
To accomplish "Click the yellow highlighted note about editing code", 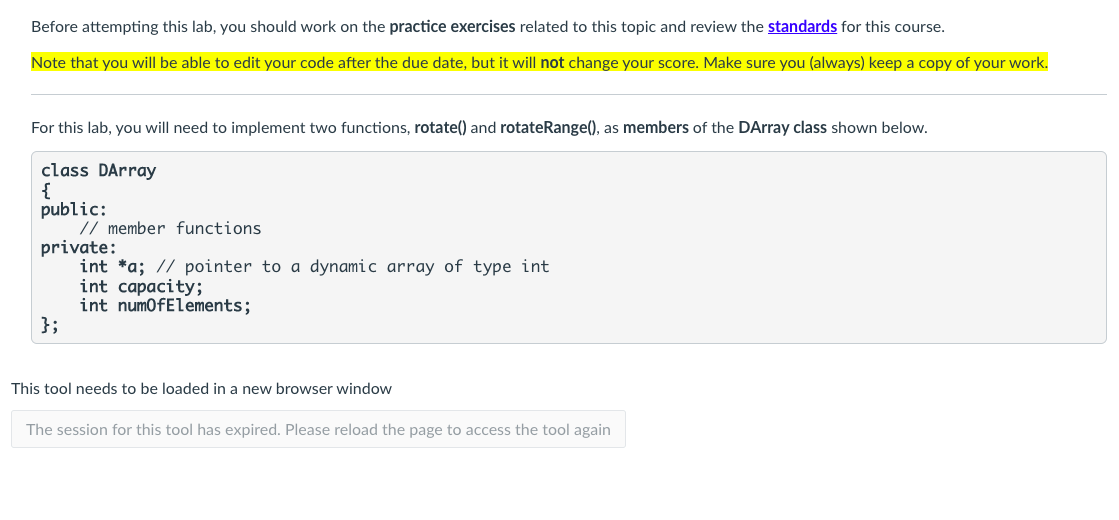I will (x=540, y=63).
